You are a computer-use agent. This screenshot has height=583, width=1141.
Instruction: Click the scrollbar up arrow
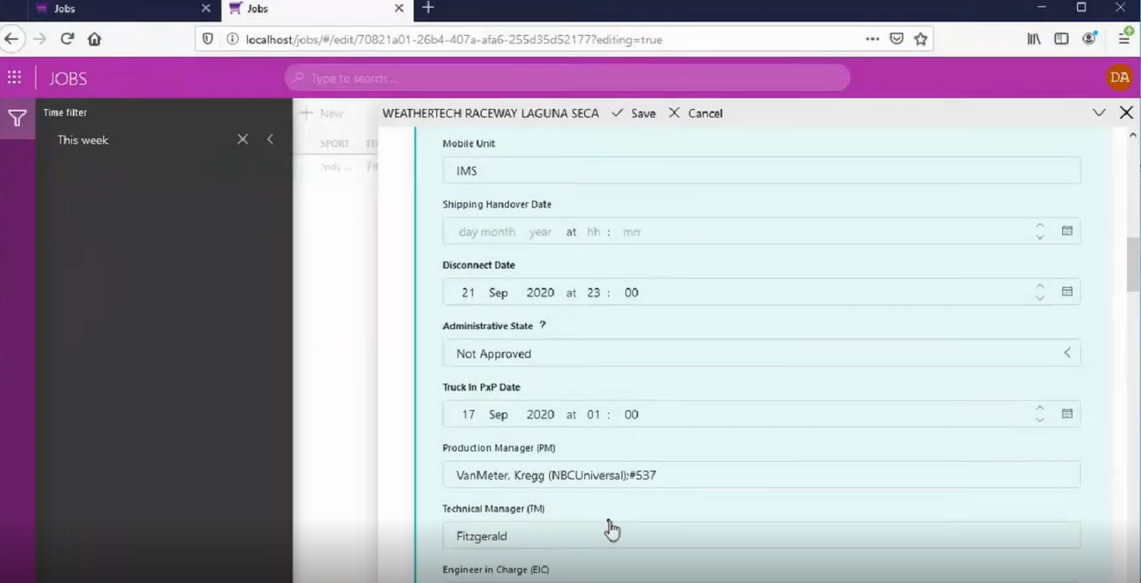click(1132, 135)
